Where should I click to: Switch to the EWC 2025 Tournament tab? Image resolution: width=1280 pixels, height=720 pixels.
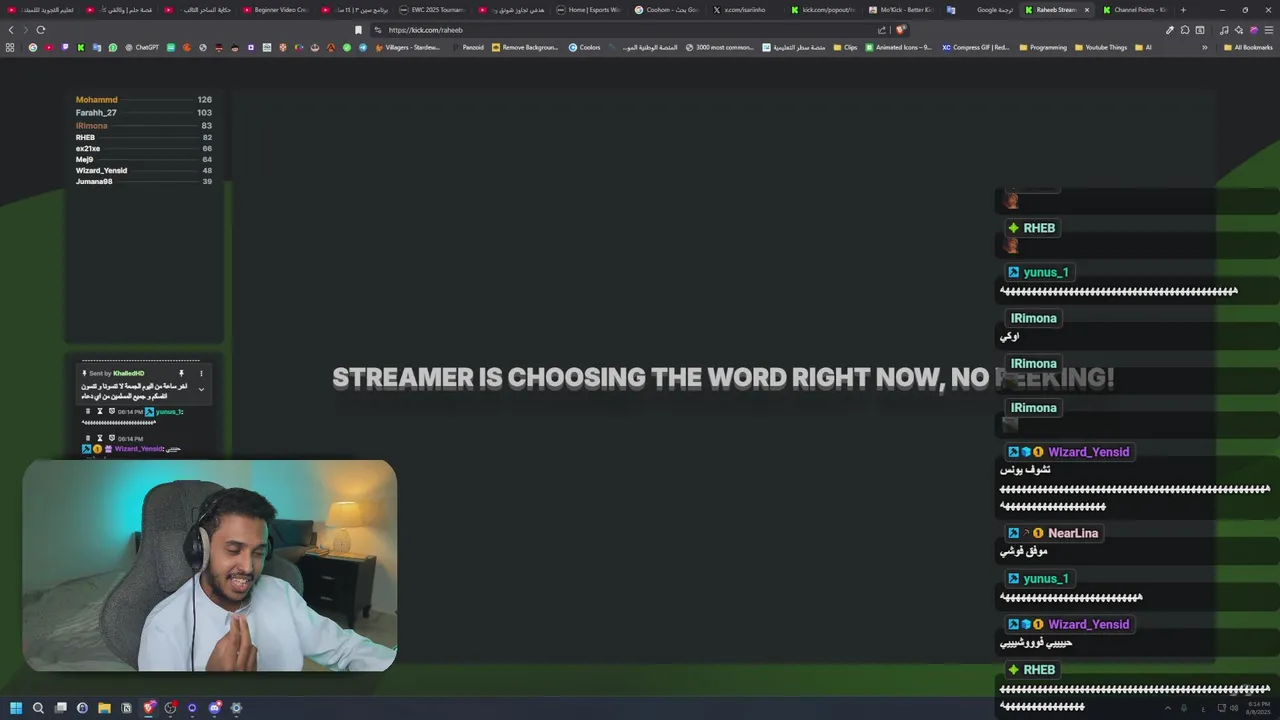432,10
